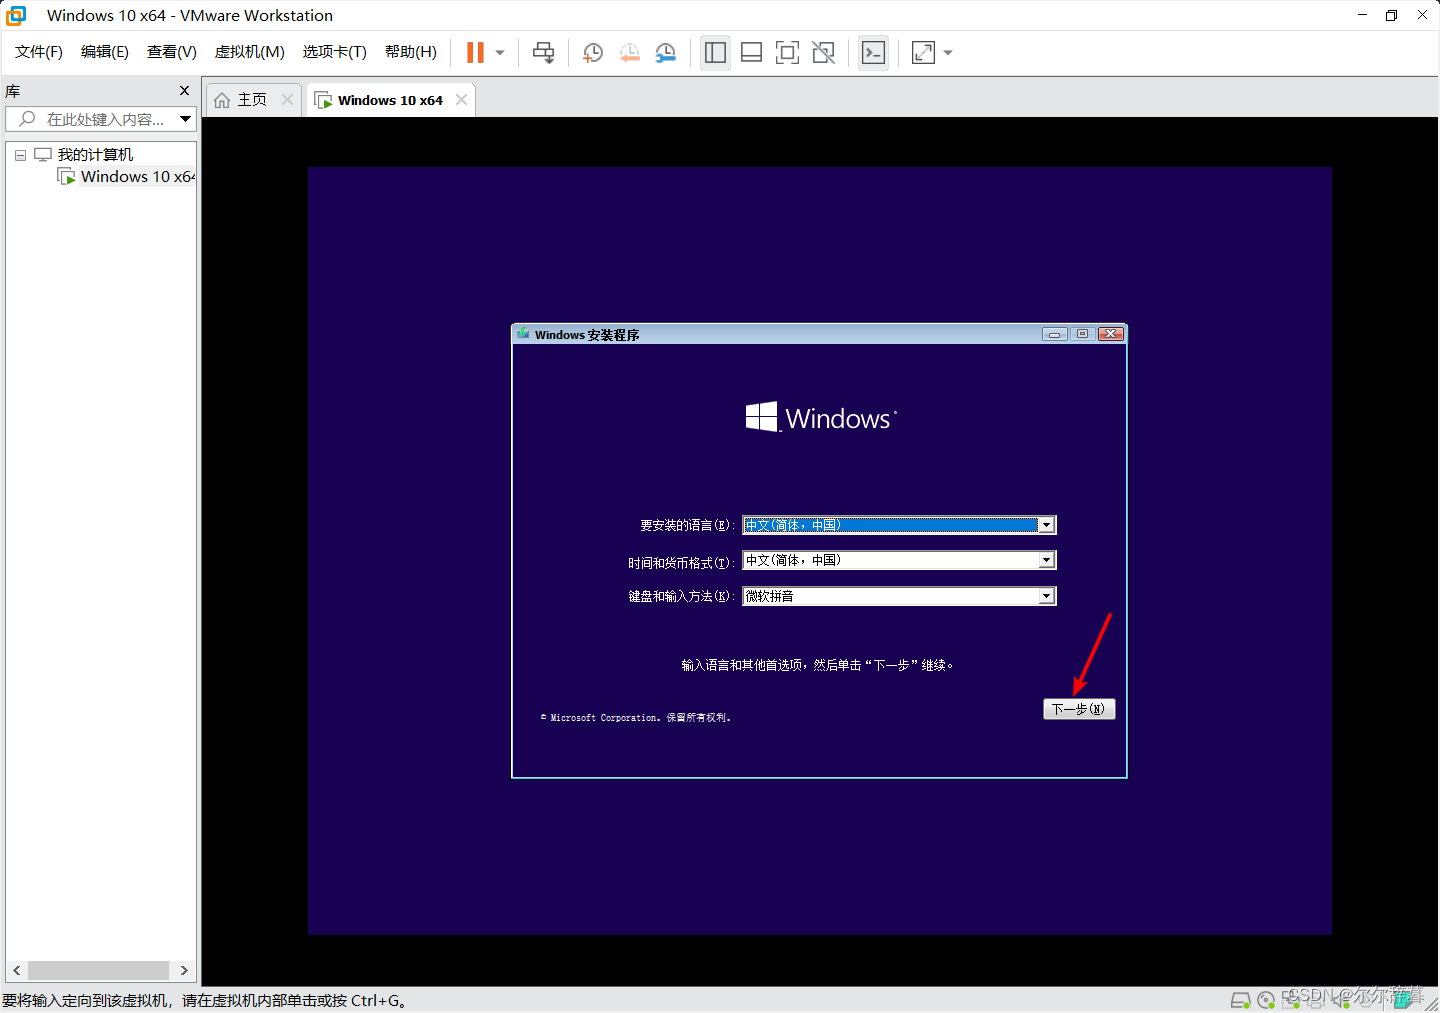1440x1013 pixels.
Task: Take a snapshot of this virtual machine
Action: 593,53
